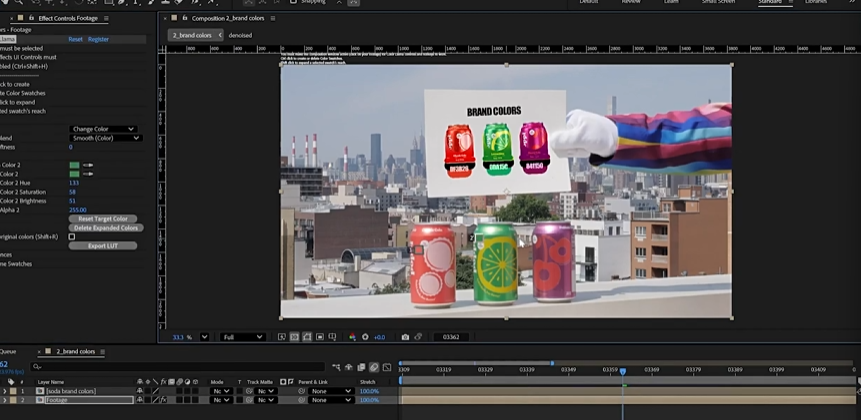Toggle the Fast Previews button in viewer

pos(282,337)
